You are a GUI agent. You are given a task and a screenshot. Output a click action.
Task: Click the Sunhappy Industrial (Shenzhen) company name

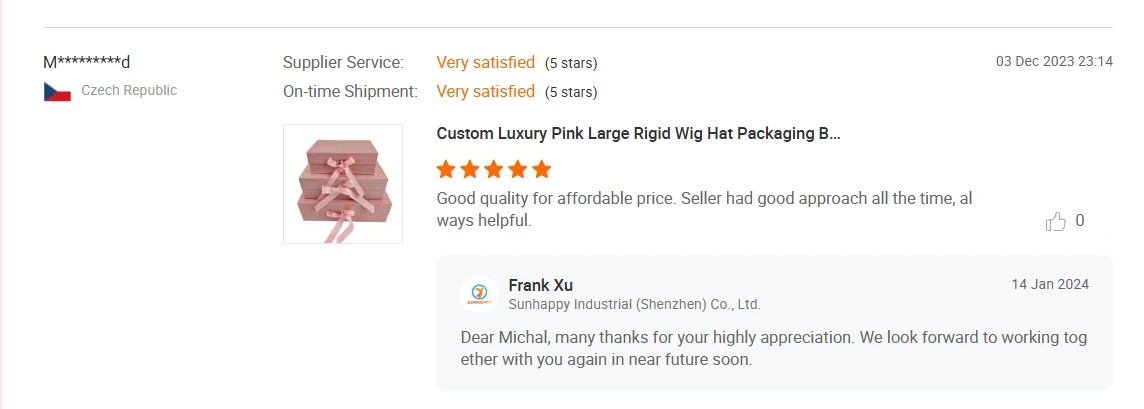(x=634, y=304)
